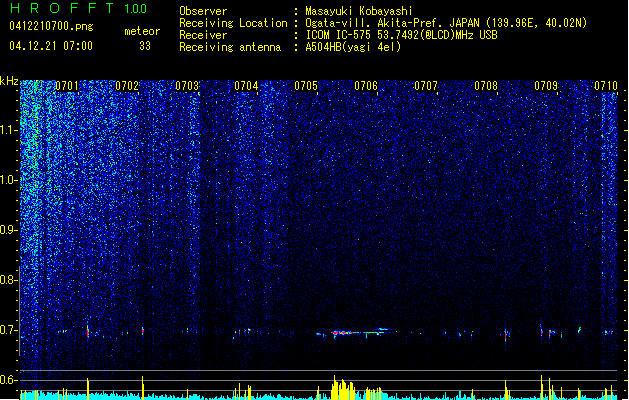The height and width of the screenshot is (400, 629).
Task: Click the Observer label
Action: point(203,11)
